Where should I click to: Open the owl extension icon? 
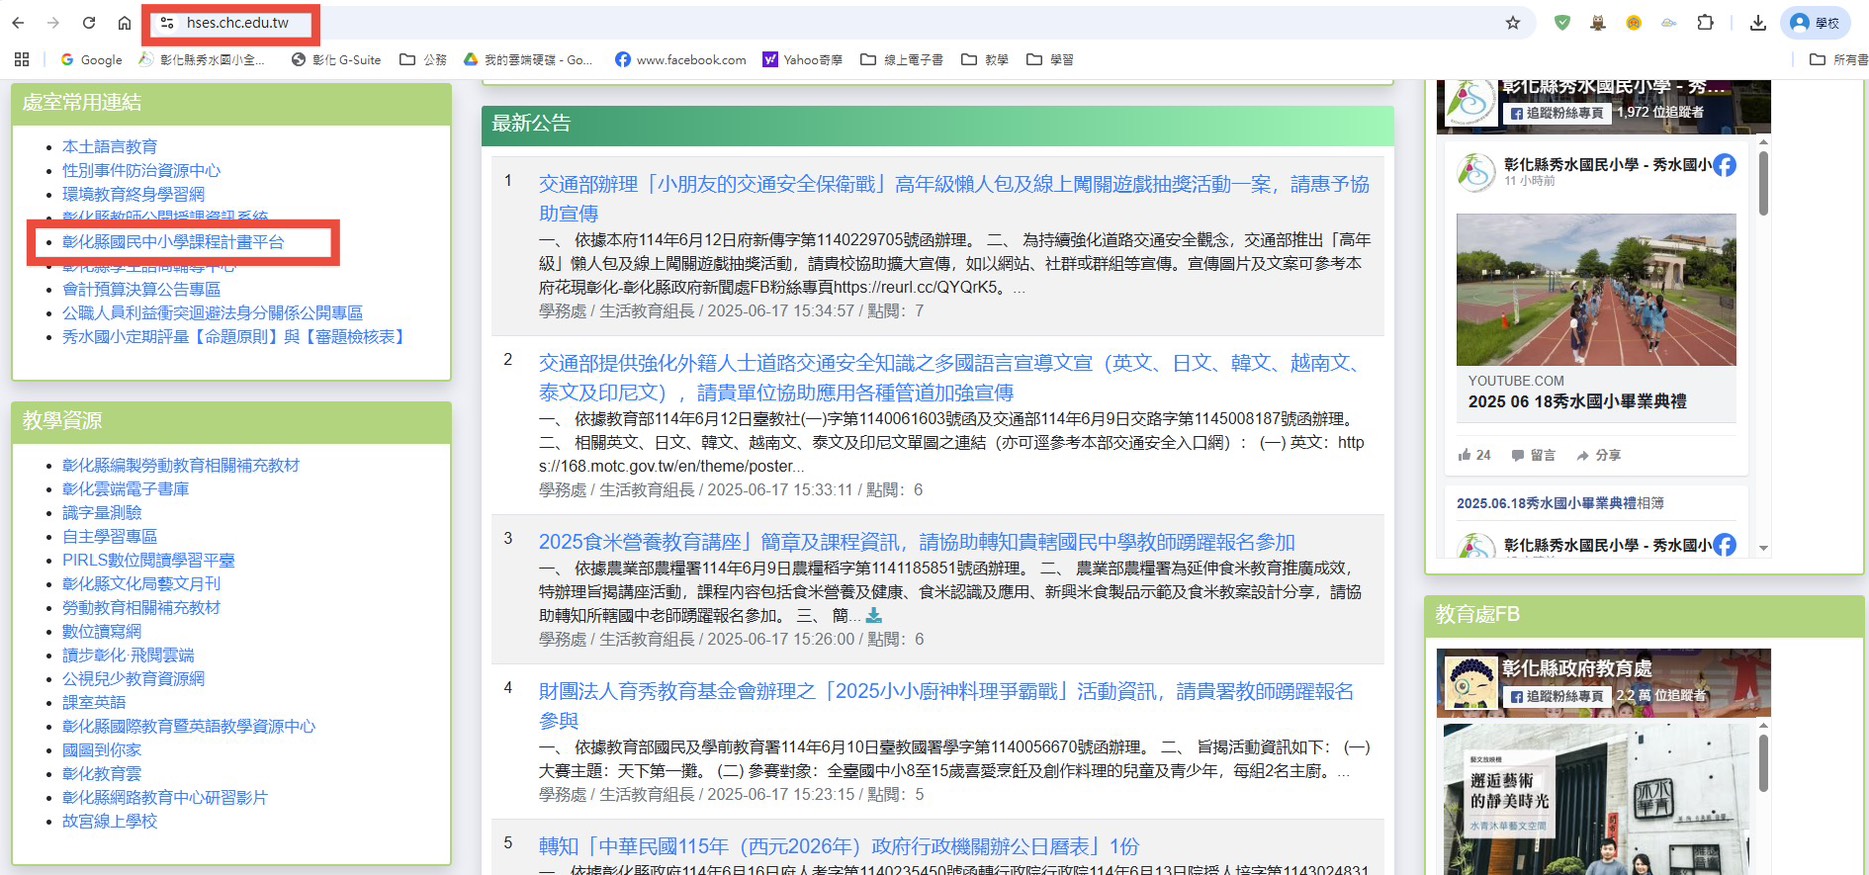(x=1598, y=23)
